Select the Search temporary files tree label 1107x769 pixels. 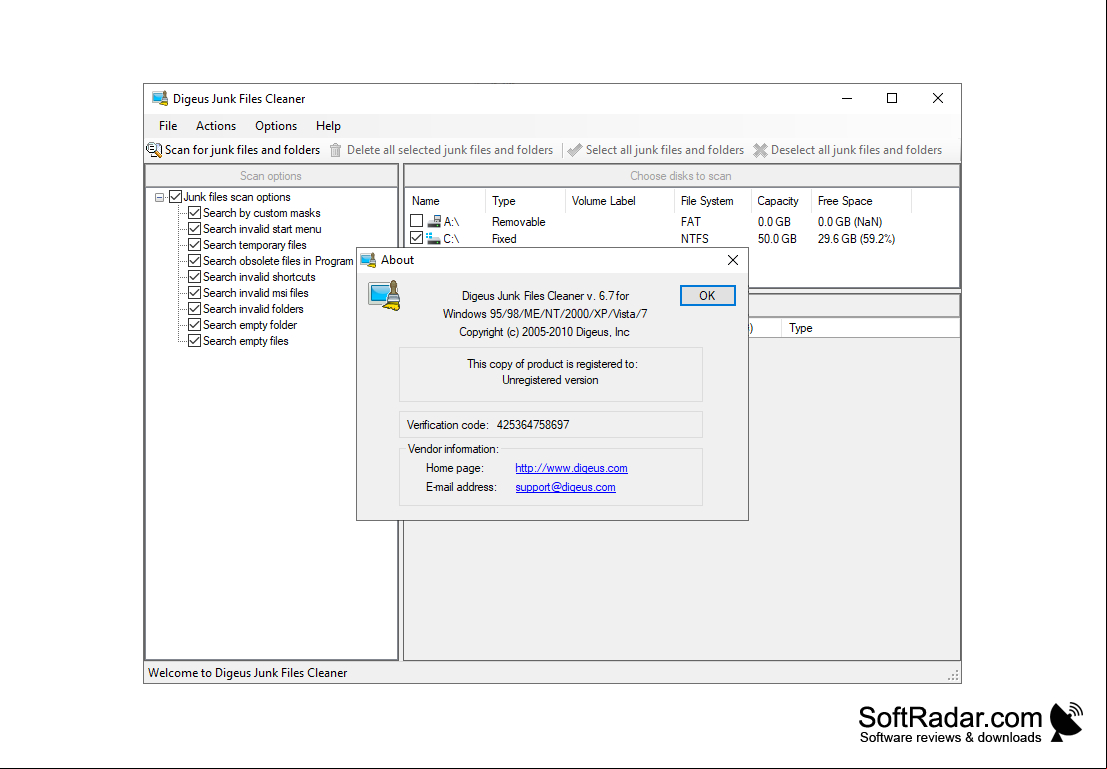(x=255, y=245)
